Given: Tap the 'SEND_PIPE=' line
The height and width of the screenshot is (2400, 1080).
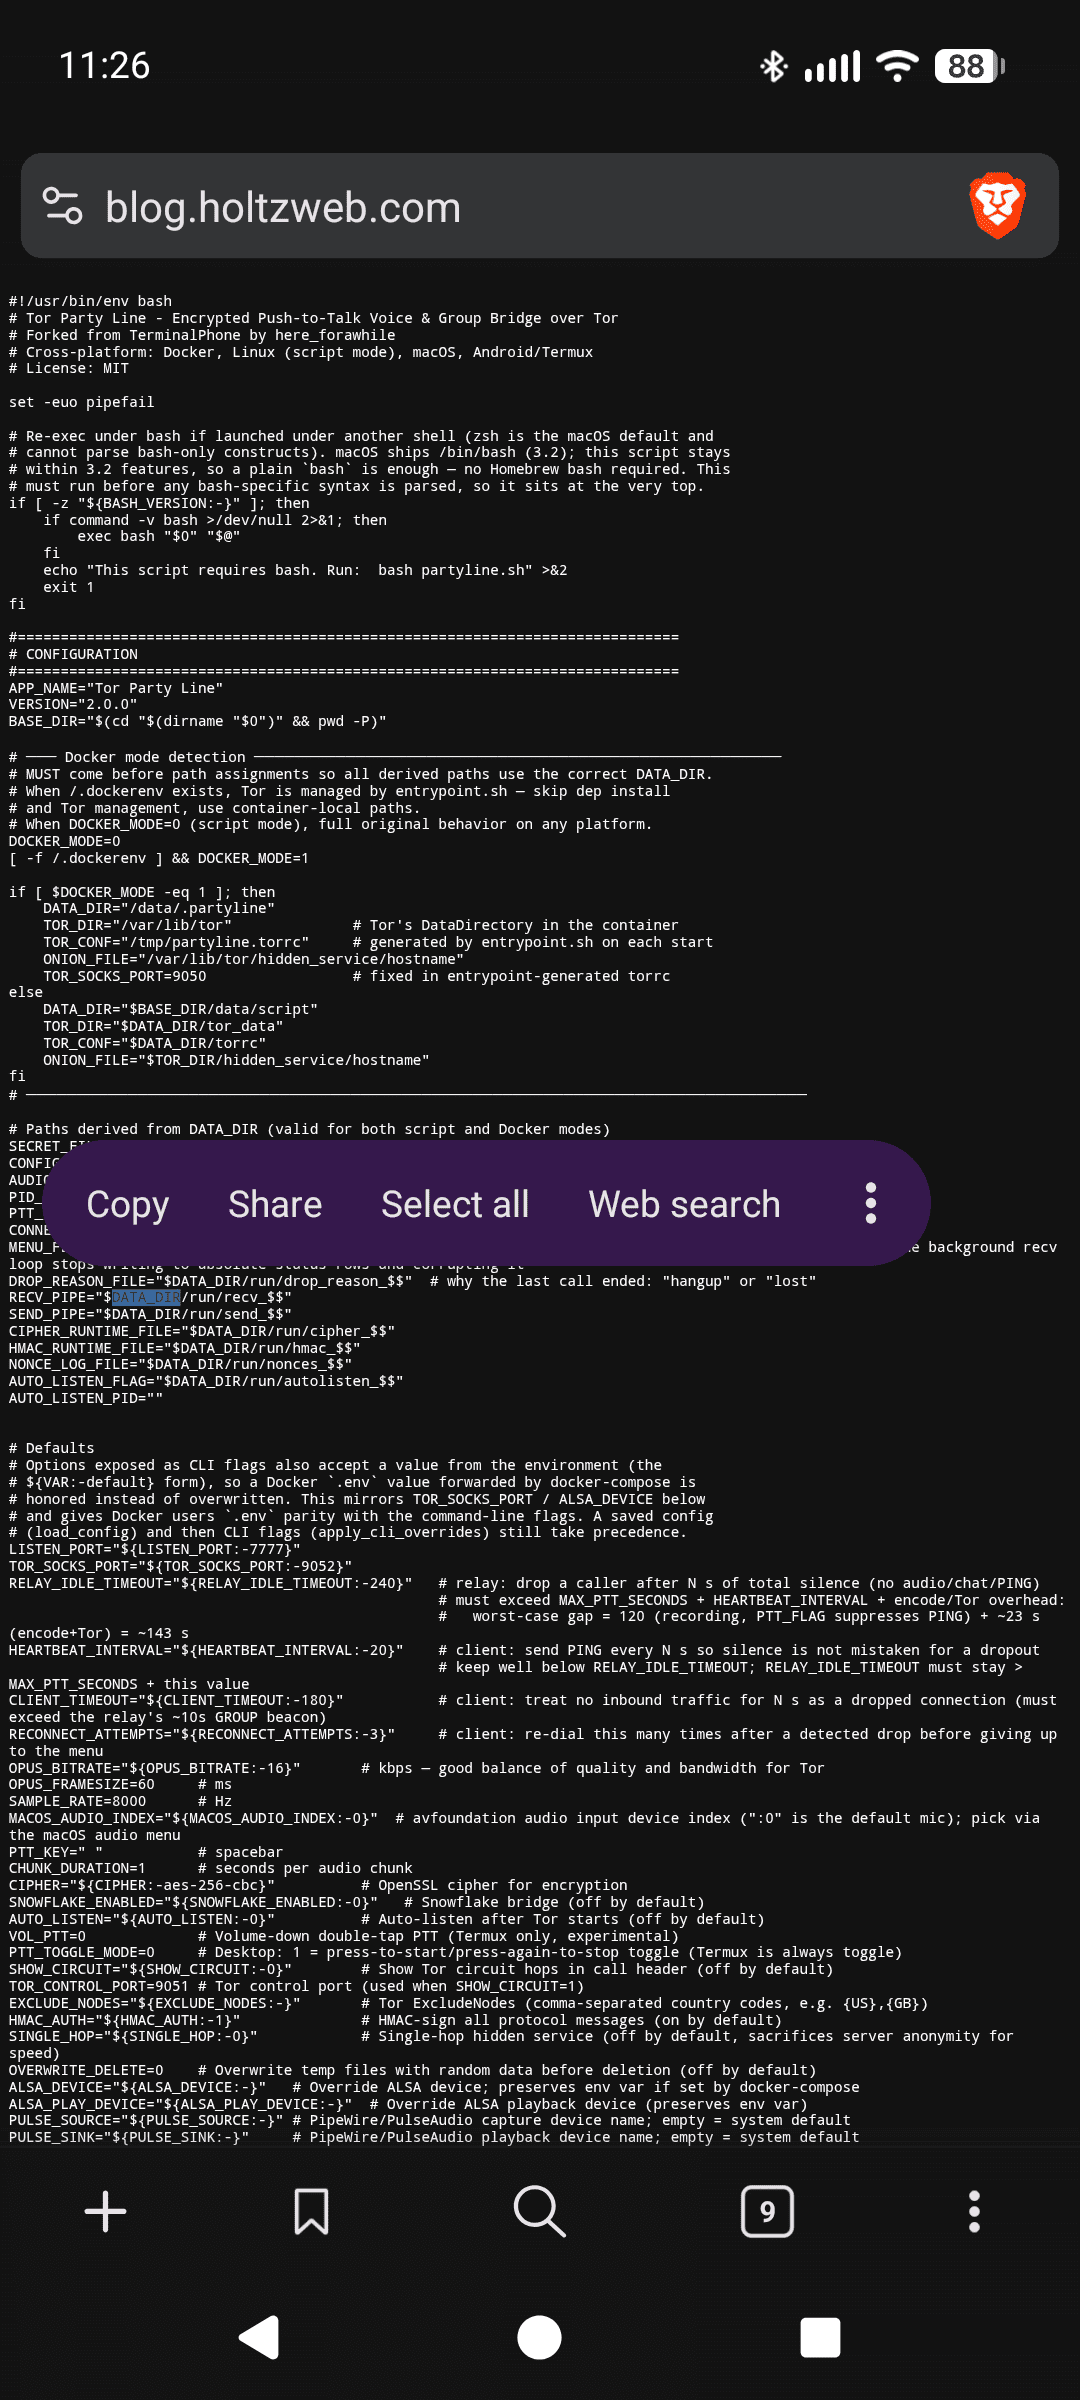Looking at the screenshot, I should (x=150, y=1314).
